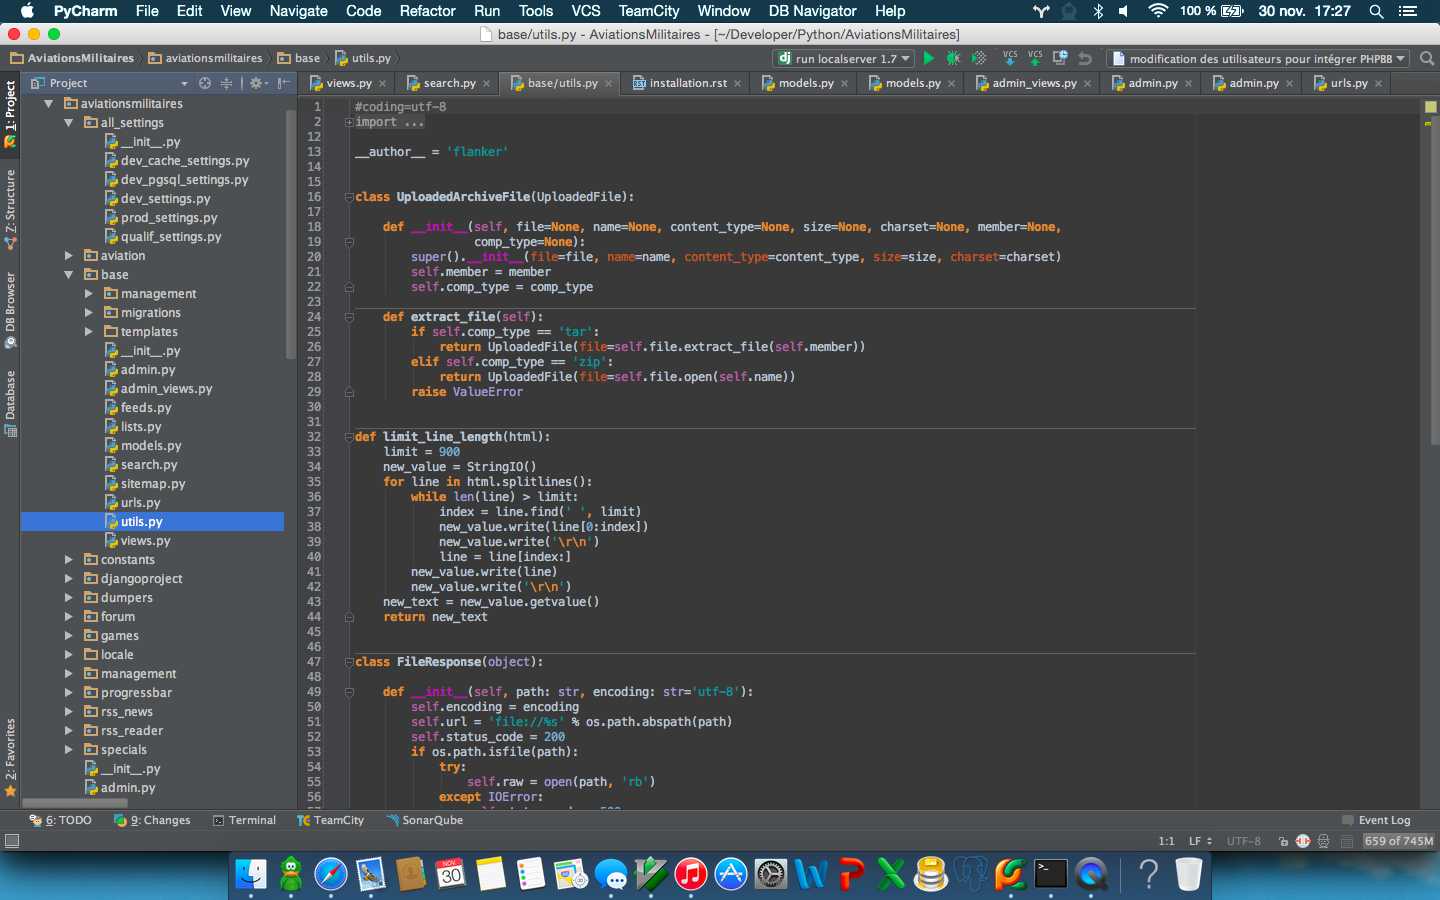Expand the forum folder in tree
Screen dimensions: 1440x900
pyautogui.click(x=69, y=617)
